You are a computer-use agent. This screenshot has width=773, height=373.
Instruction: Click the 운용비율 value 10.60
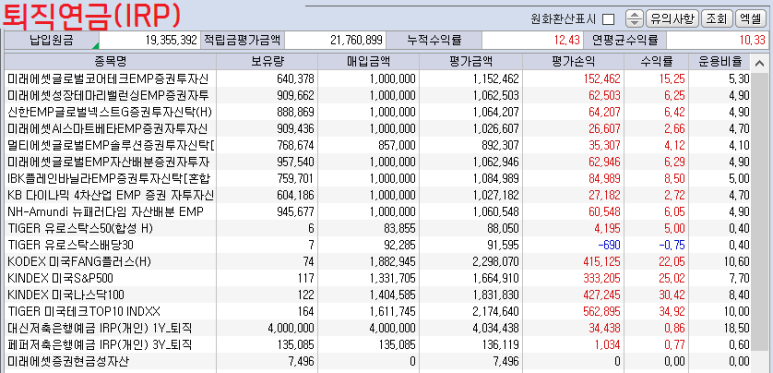click(x=736, y=262)
